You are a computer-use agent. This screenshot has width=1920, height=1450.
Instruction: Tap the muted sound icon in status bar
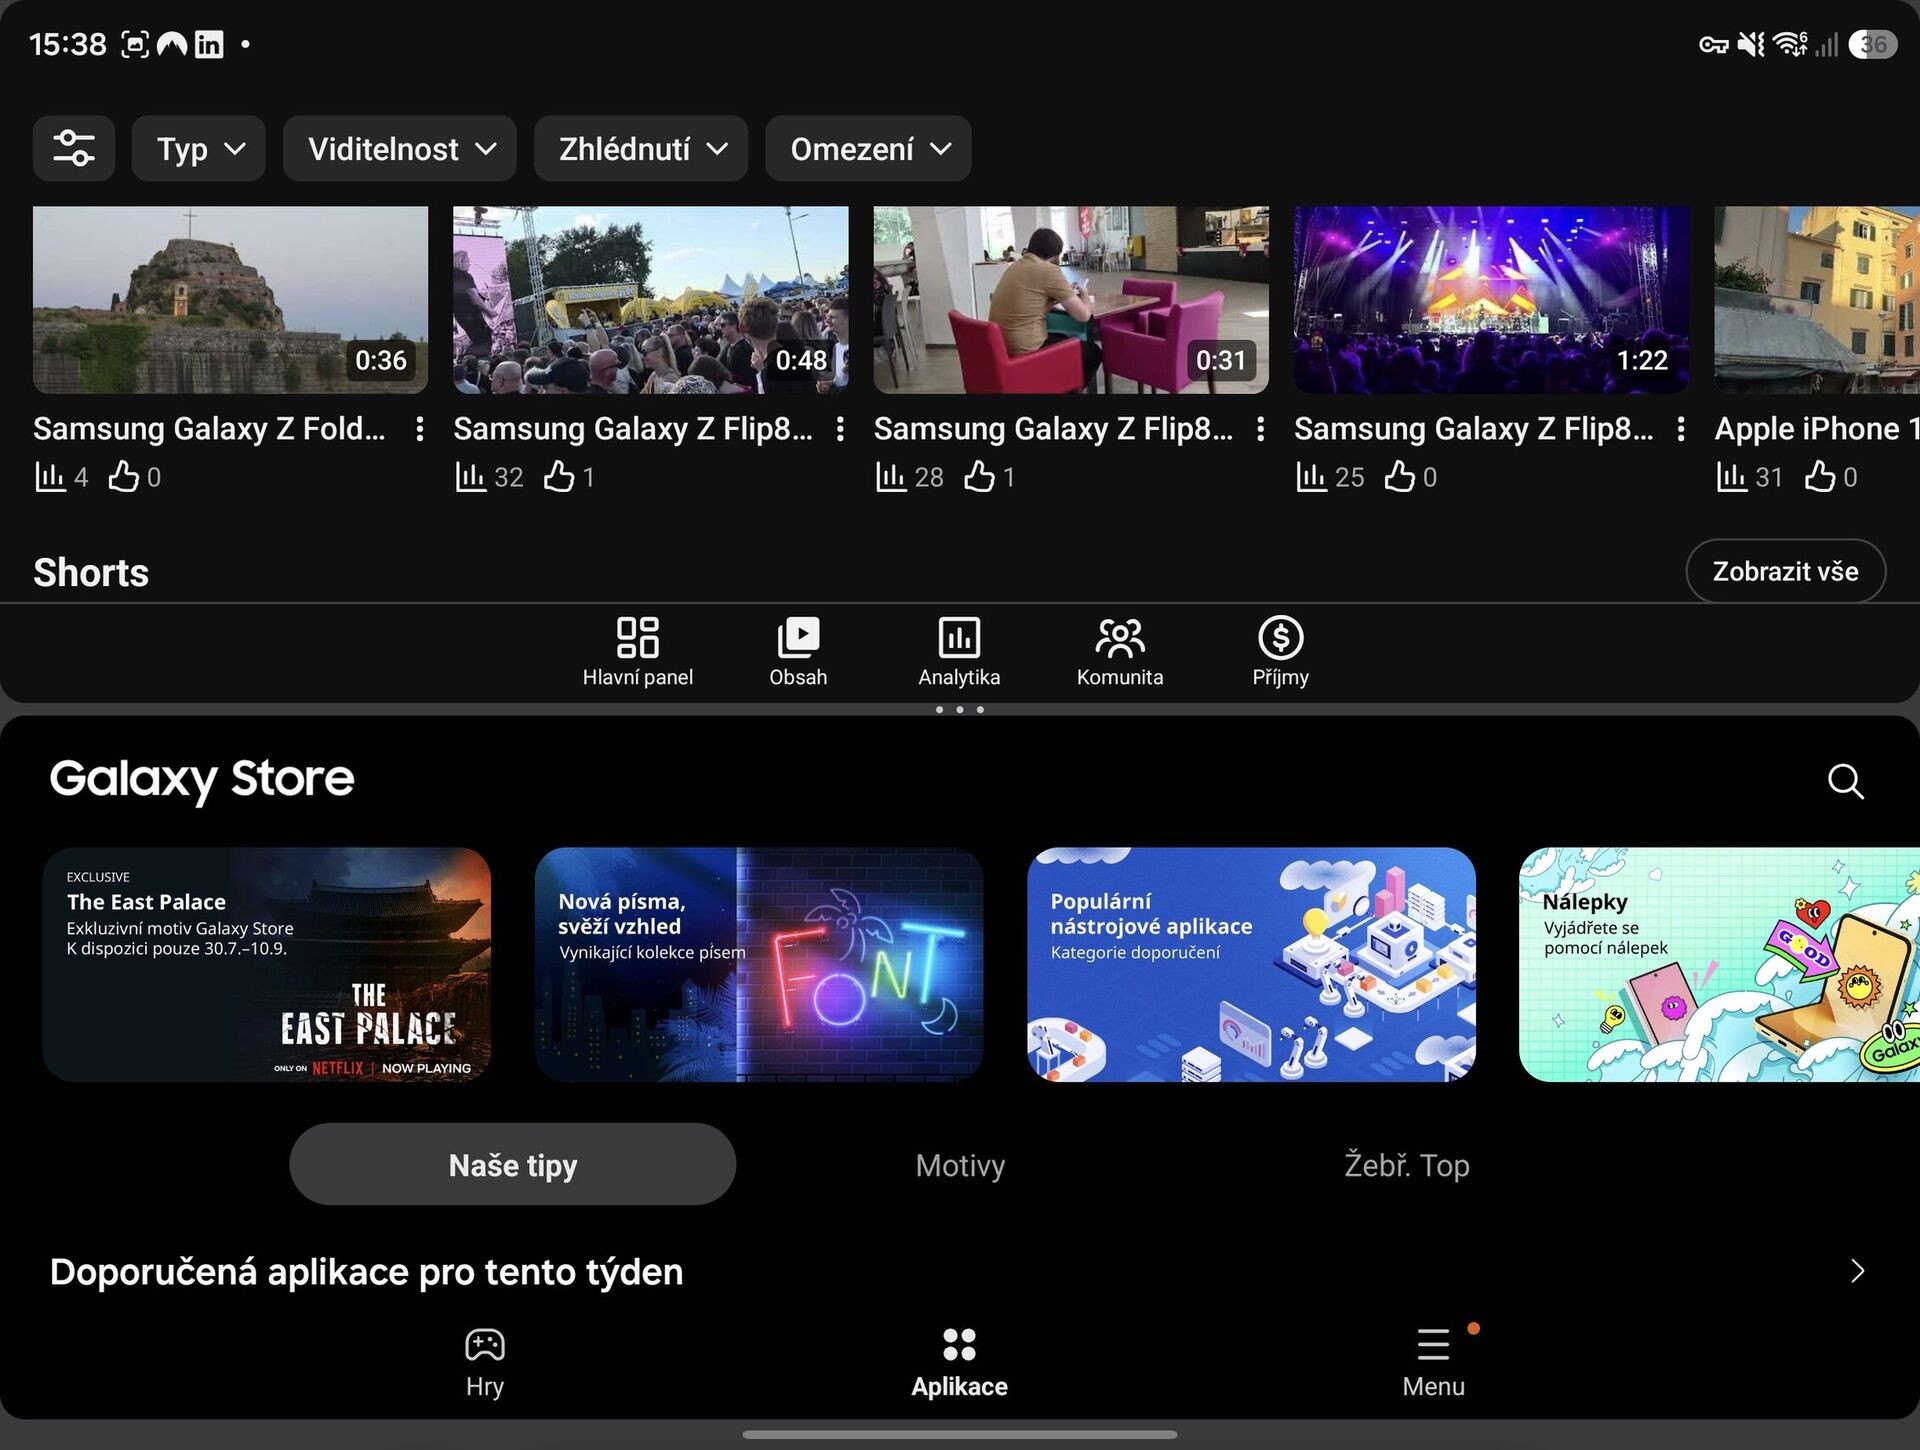[x=1751, y=44]
